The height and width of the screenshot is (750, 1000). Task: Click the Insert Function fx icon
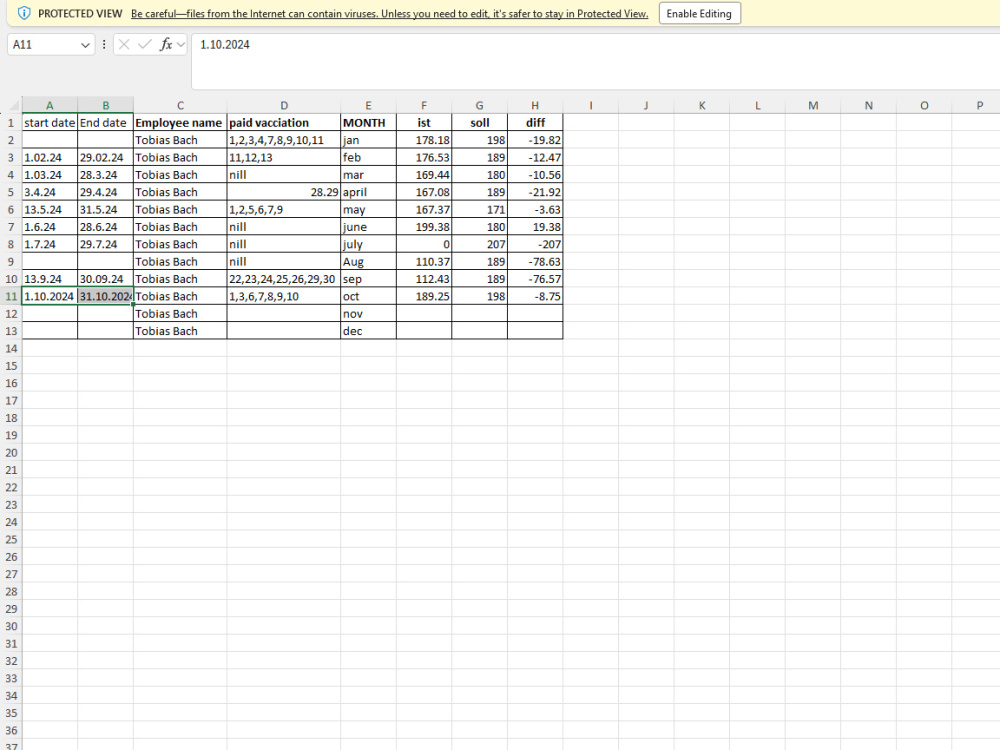(x=166, y=44)
